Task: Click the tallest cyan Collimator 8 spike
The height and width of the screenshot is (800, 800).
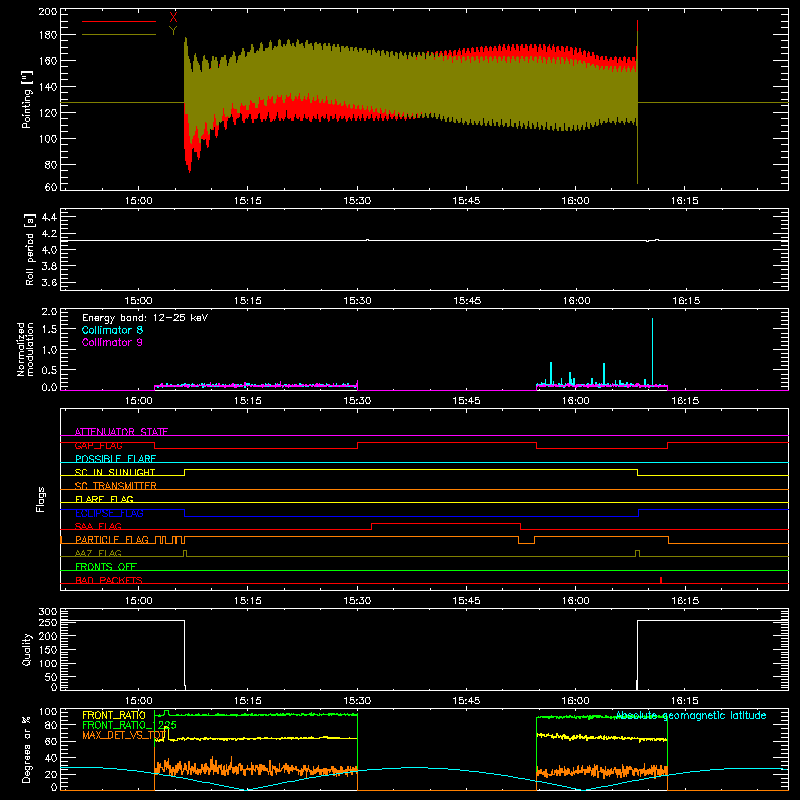Action: [x=652, y=352]
